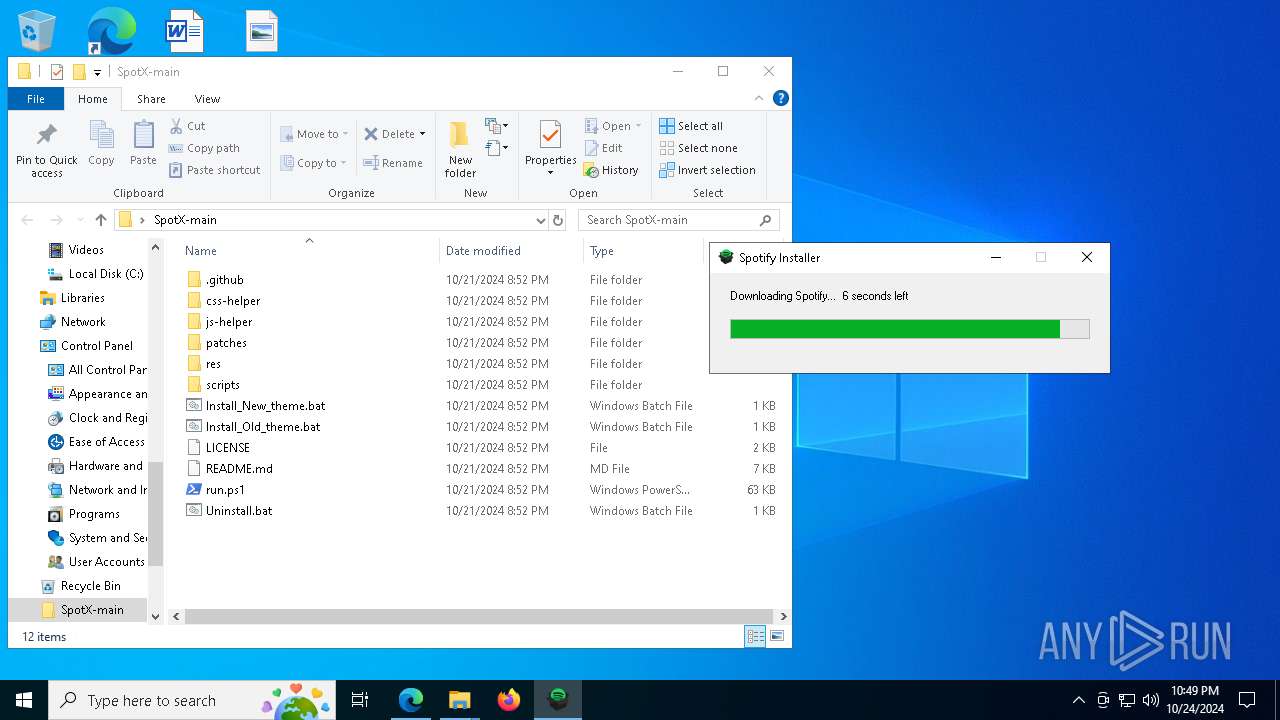This screenshot has height=720, width=1280.
Task: Click Select all
Action: (x=691, y=126)
